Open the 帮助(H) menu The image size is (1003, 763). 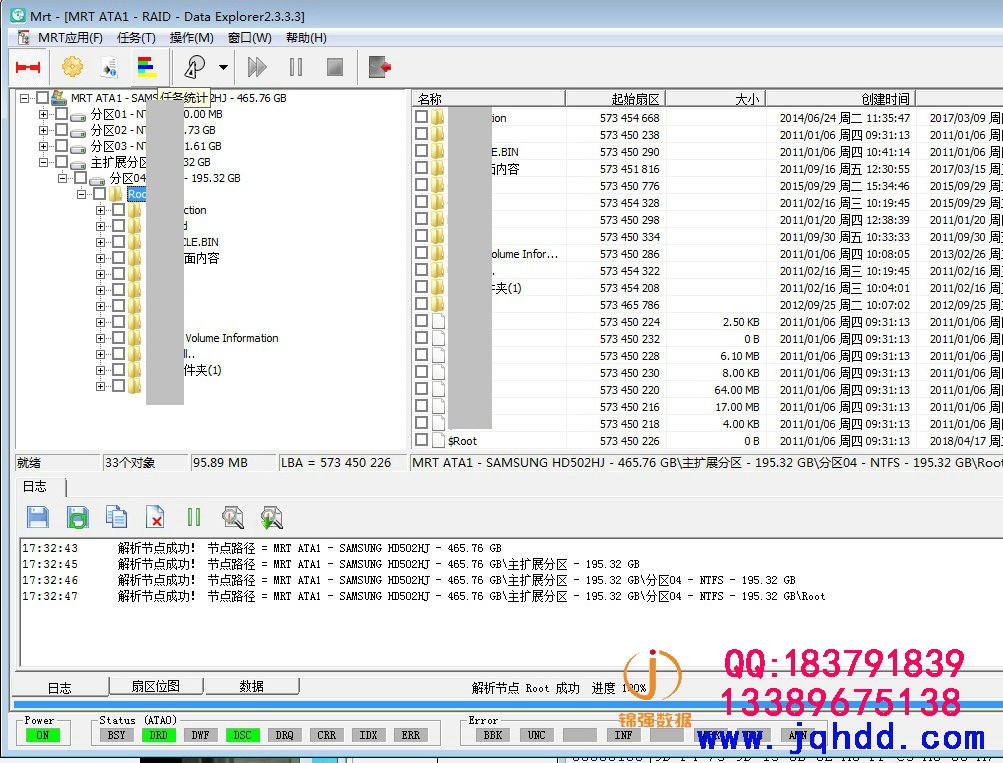click(x=306, y=38)
